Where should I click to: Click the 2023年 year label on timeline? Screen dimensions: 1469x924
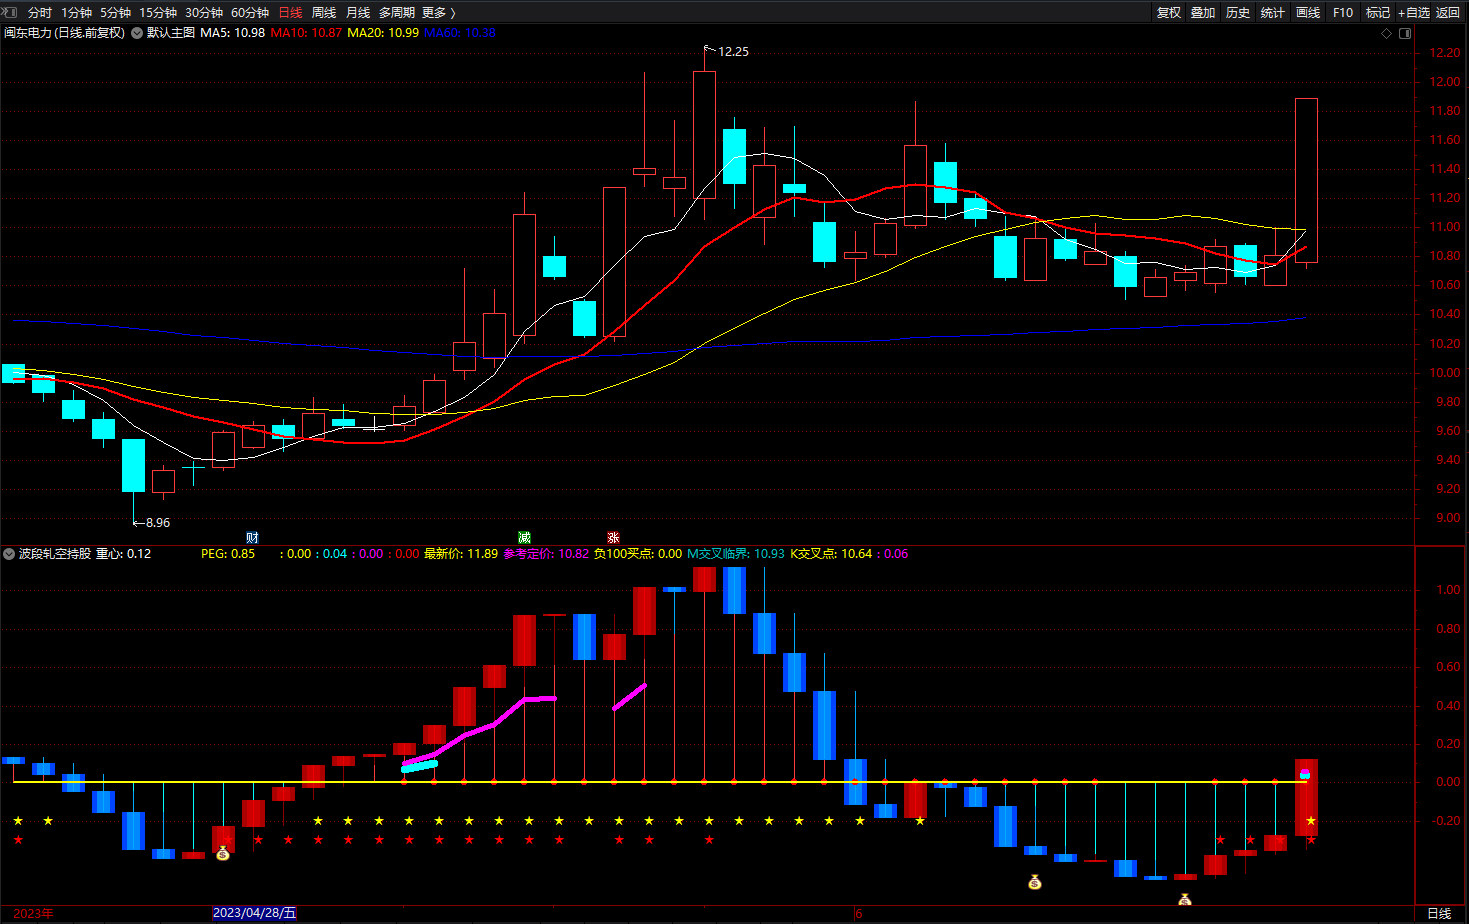(33, 913)
